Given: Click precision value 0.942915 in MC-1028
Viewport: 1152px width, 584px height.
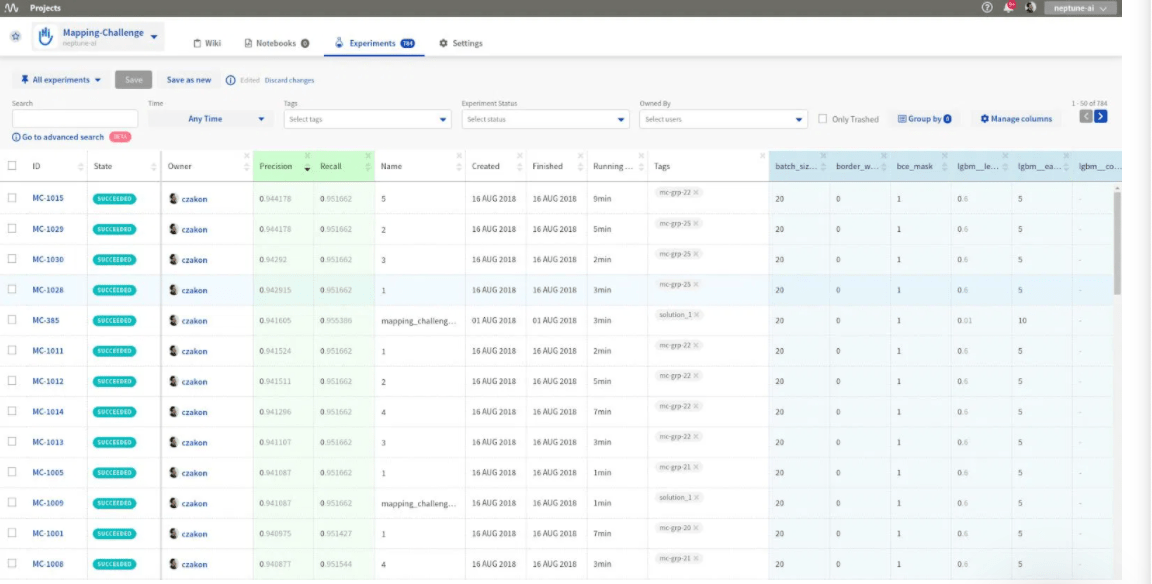Looking at the screenshot, I should pyautogui.click(x=275, y=290).
